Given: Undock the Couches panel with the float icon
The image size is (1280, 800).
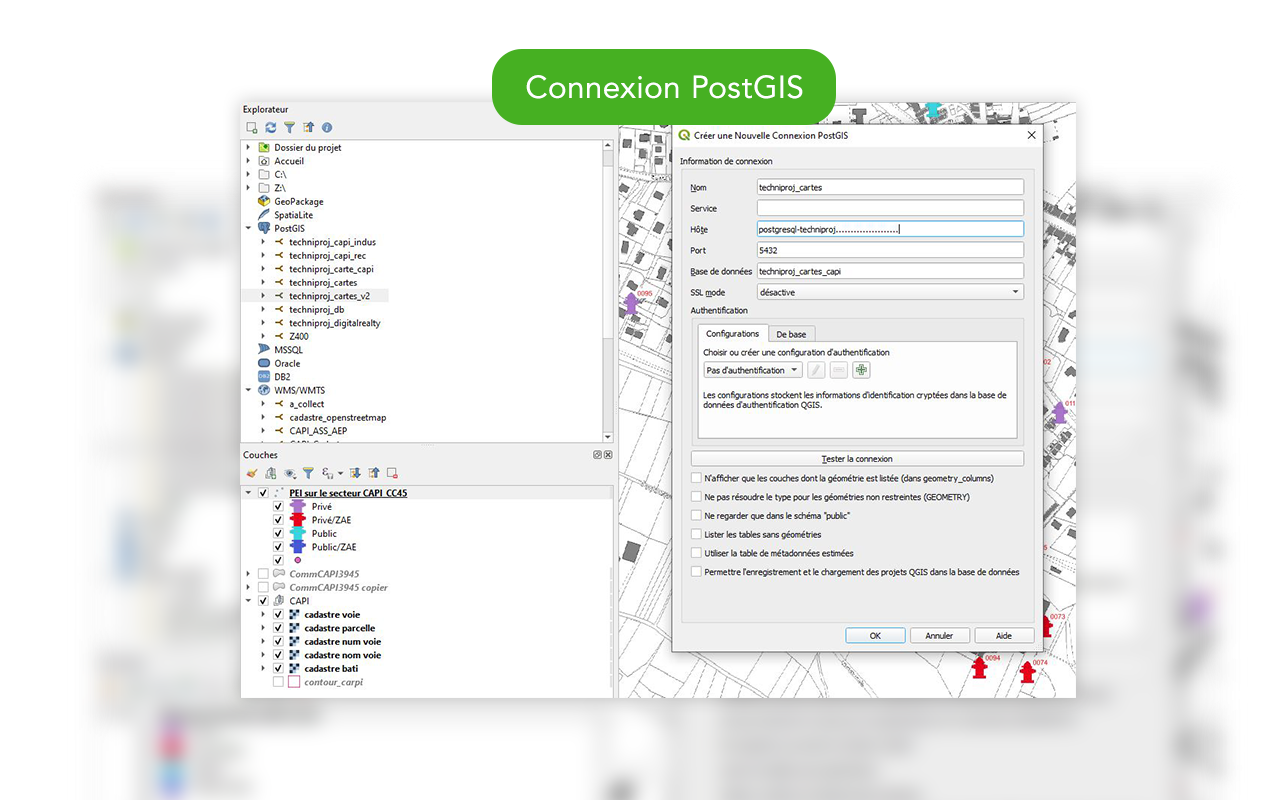Looking at the screenshot, I should click(597, 455).
